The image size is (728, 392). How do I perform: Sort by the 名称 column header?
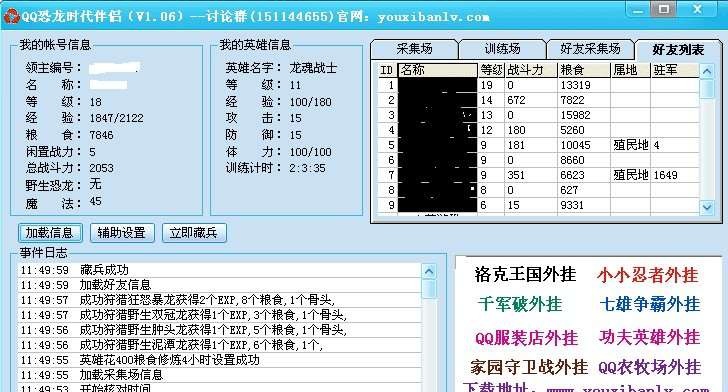tap(437, 70)
